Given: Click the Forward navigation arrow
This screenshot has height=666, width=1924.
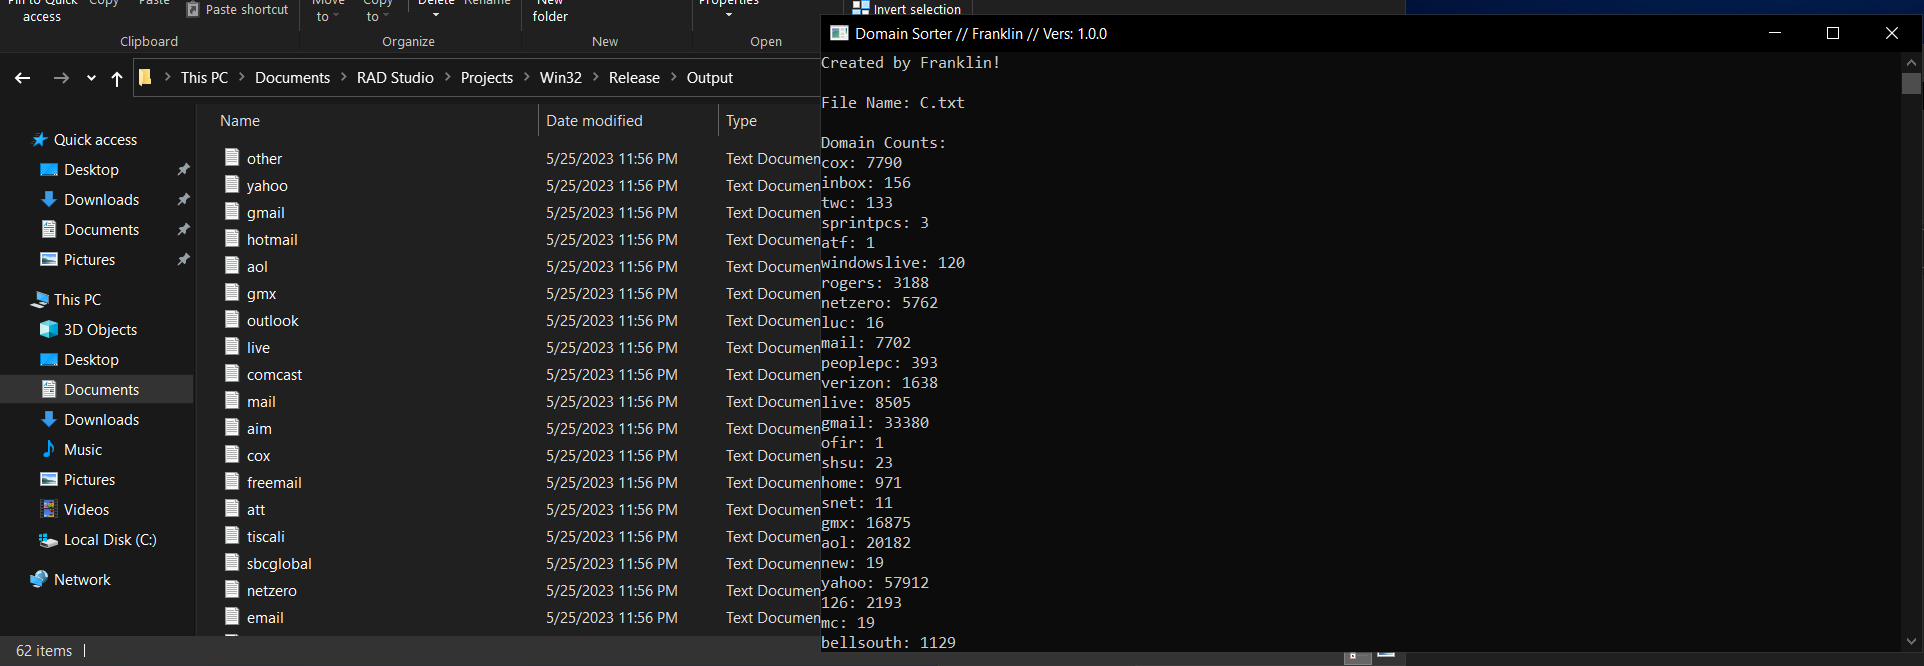Looking at the screenshot, I should (x=61, y=78).
